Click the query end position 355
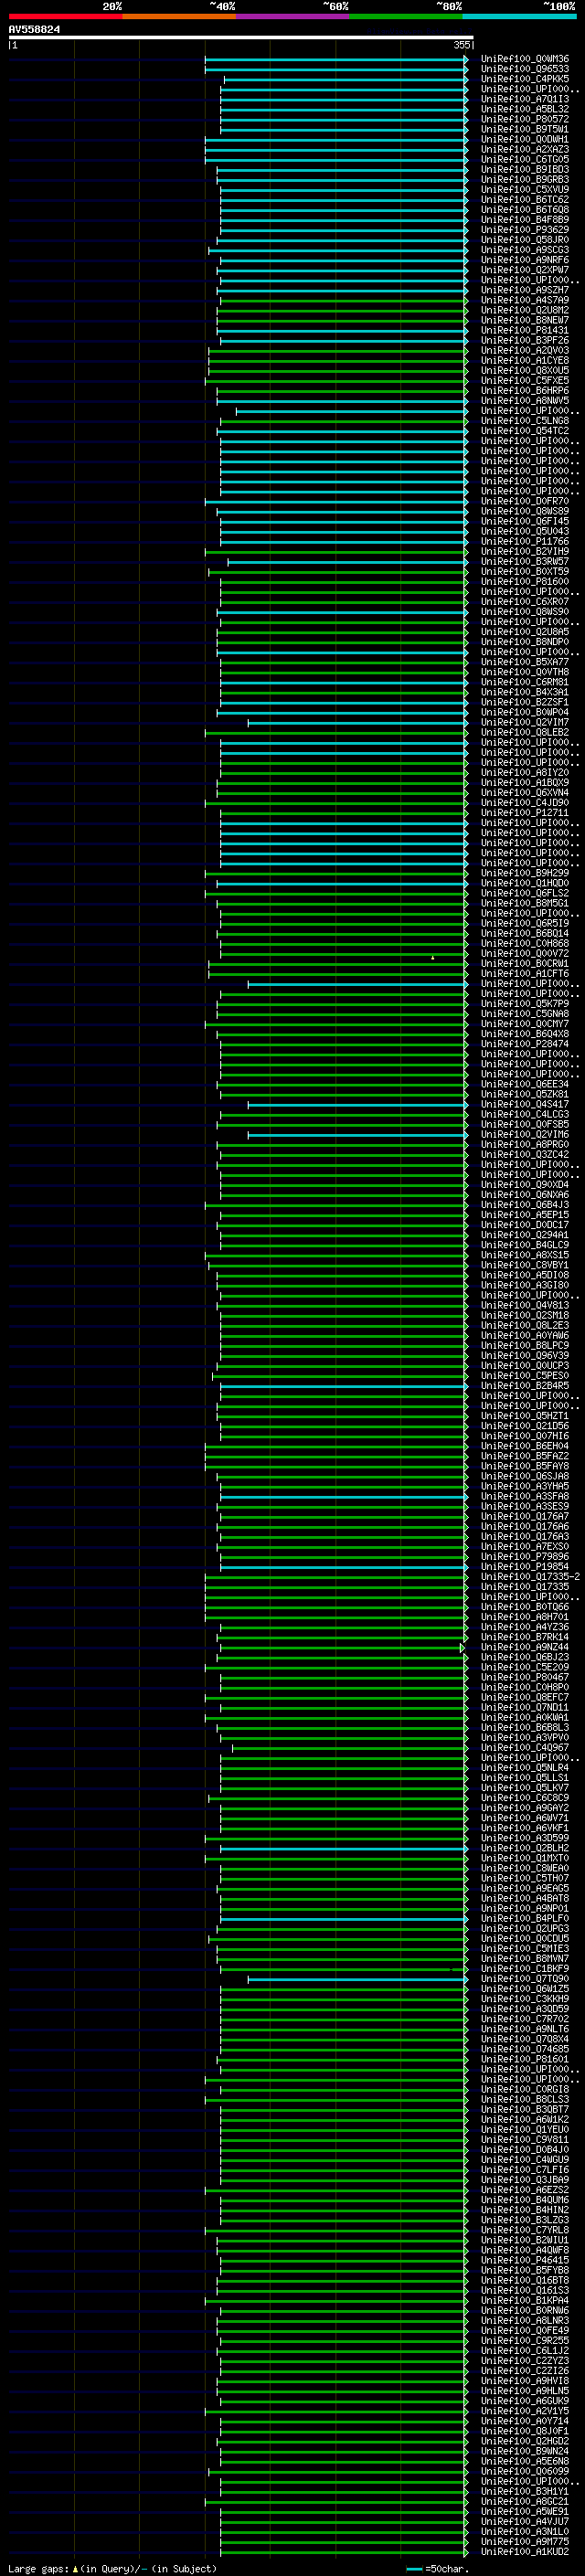 (462, 45)
